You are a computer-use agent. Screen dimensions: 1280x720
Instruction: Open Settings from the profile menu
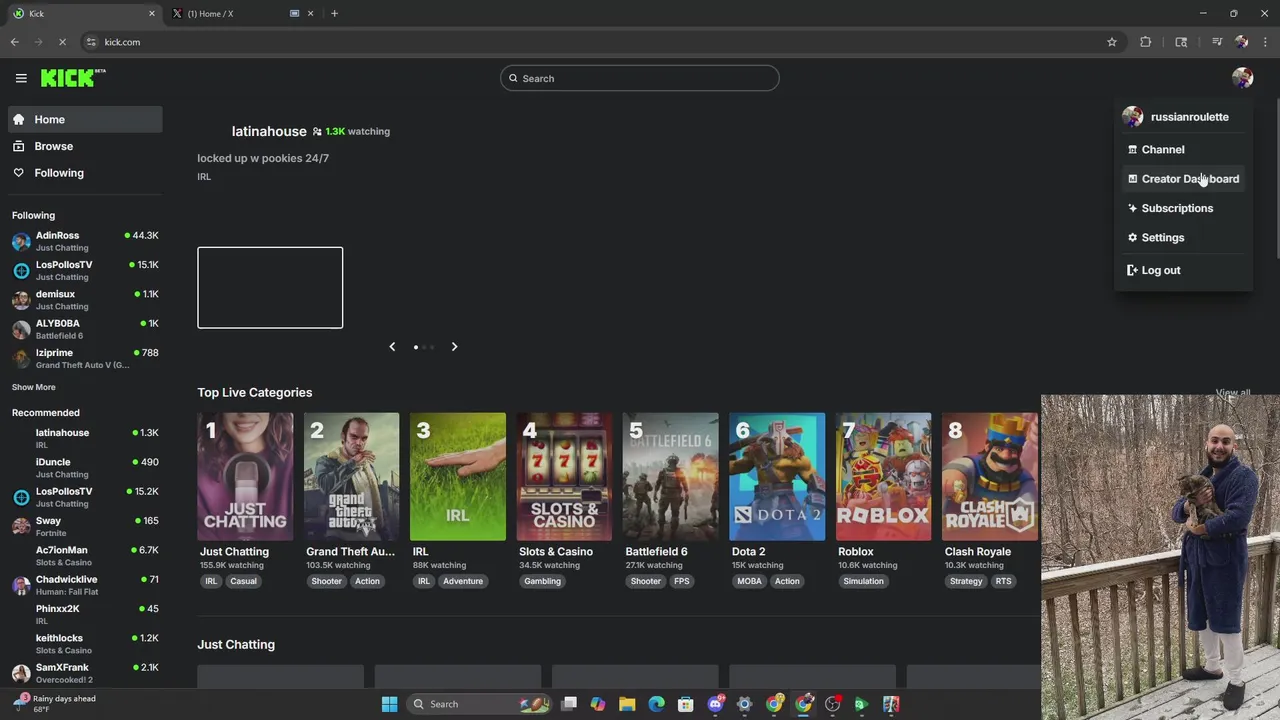pyautogui.click(x=1183, y=237)
